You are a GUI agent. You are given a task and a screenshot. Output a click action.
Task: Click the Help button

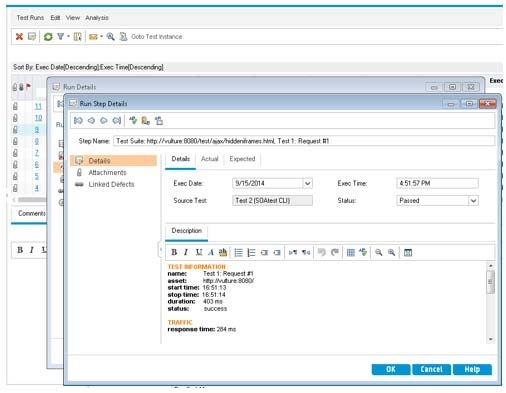coord(472,369)
